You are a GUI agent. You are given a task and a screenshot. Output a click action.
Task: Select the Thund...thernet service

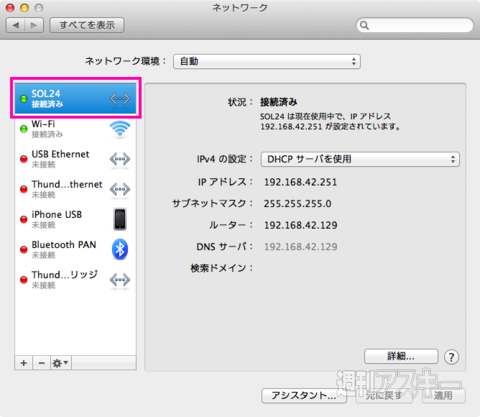[75, 189]
